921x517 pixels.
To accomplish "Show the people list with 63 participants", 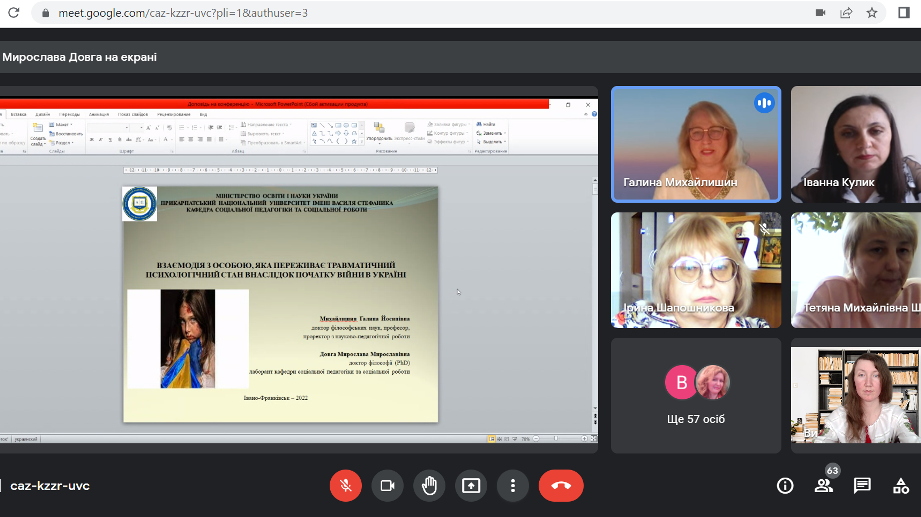I will pyautogui.click(x=824, y=485).
